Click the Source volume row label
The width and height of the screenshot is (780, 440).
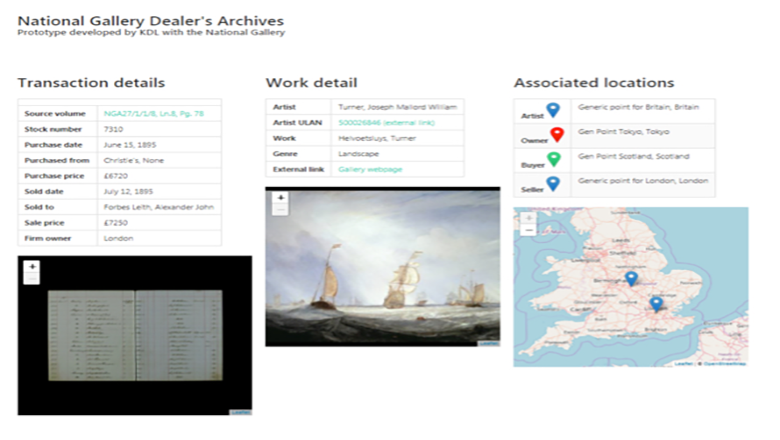55,114
